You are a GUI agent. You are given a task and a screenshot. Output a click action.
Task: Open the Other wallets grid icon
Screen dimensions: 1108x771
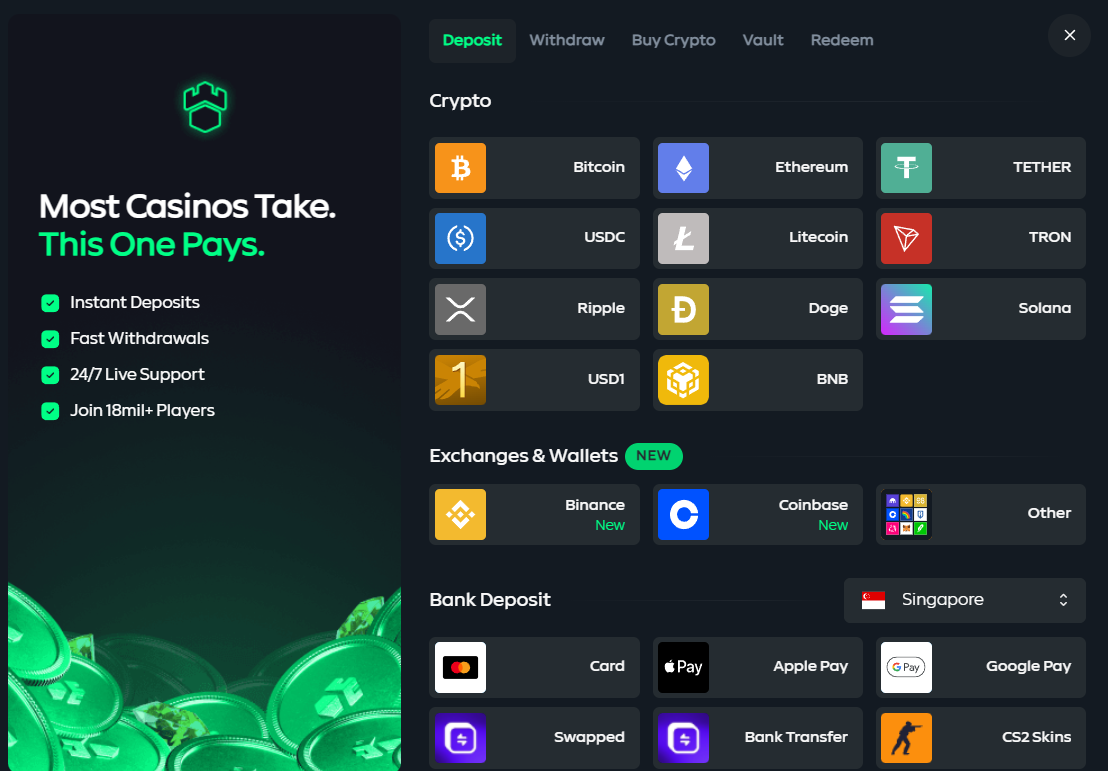907,514
